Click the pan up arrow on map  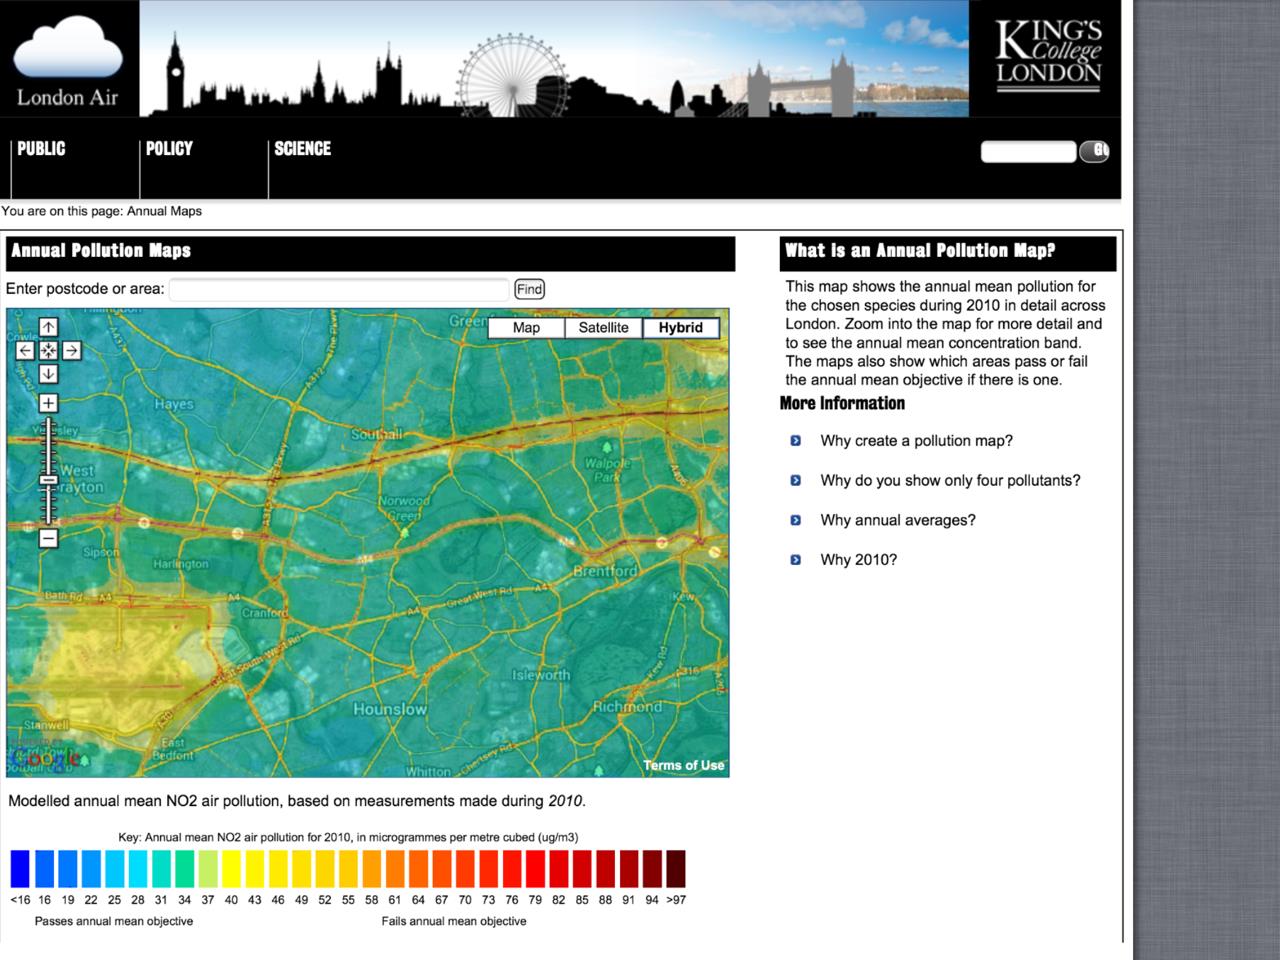48,327
